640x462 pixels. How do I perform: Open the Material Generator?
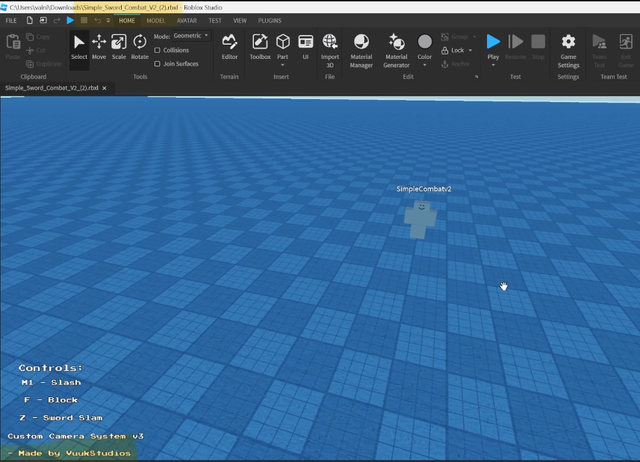click(396, 51)
